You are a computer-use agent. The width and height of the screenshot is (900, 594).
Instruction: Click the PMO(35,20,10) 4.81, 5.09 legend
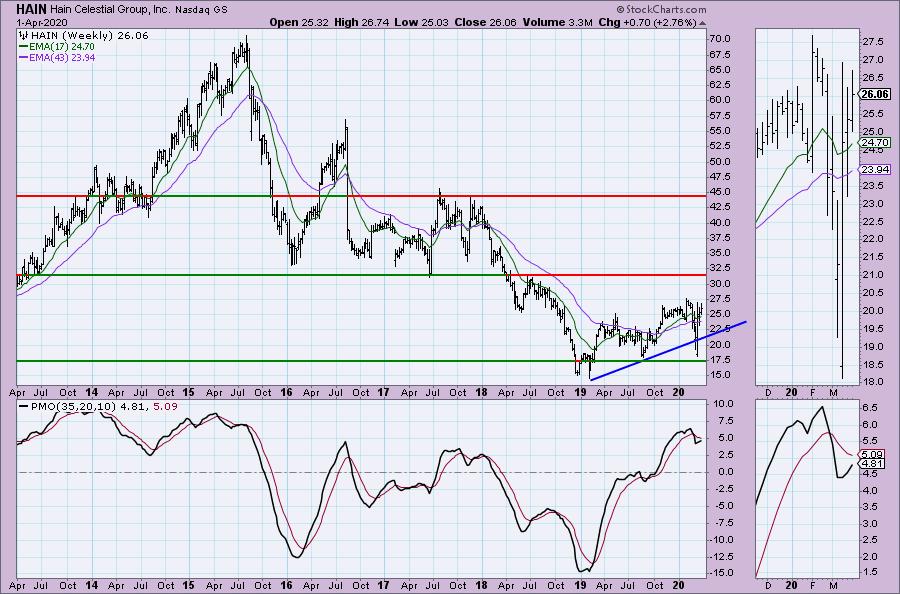click(x=104, y=406)
